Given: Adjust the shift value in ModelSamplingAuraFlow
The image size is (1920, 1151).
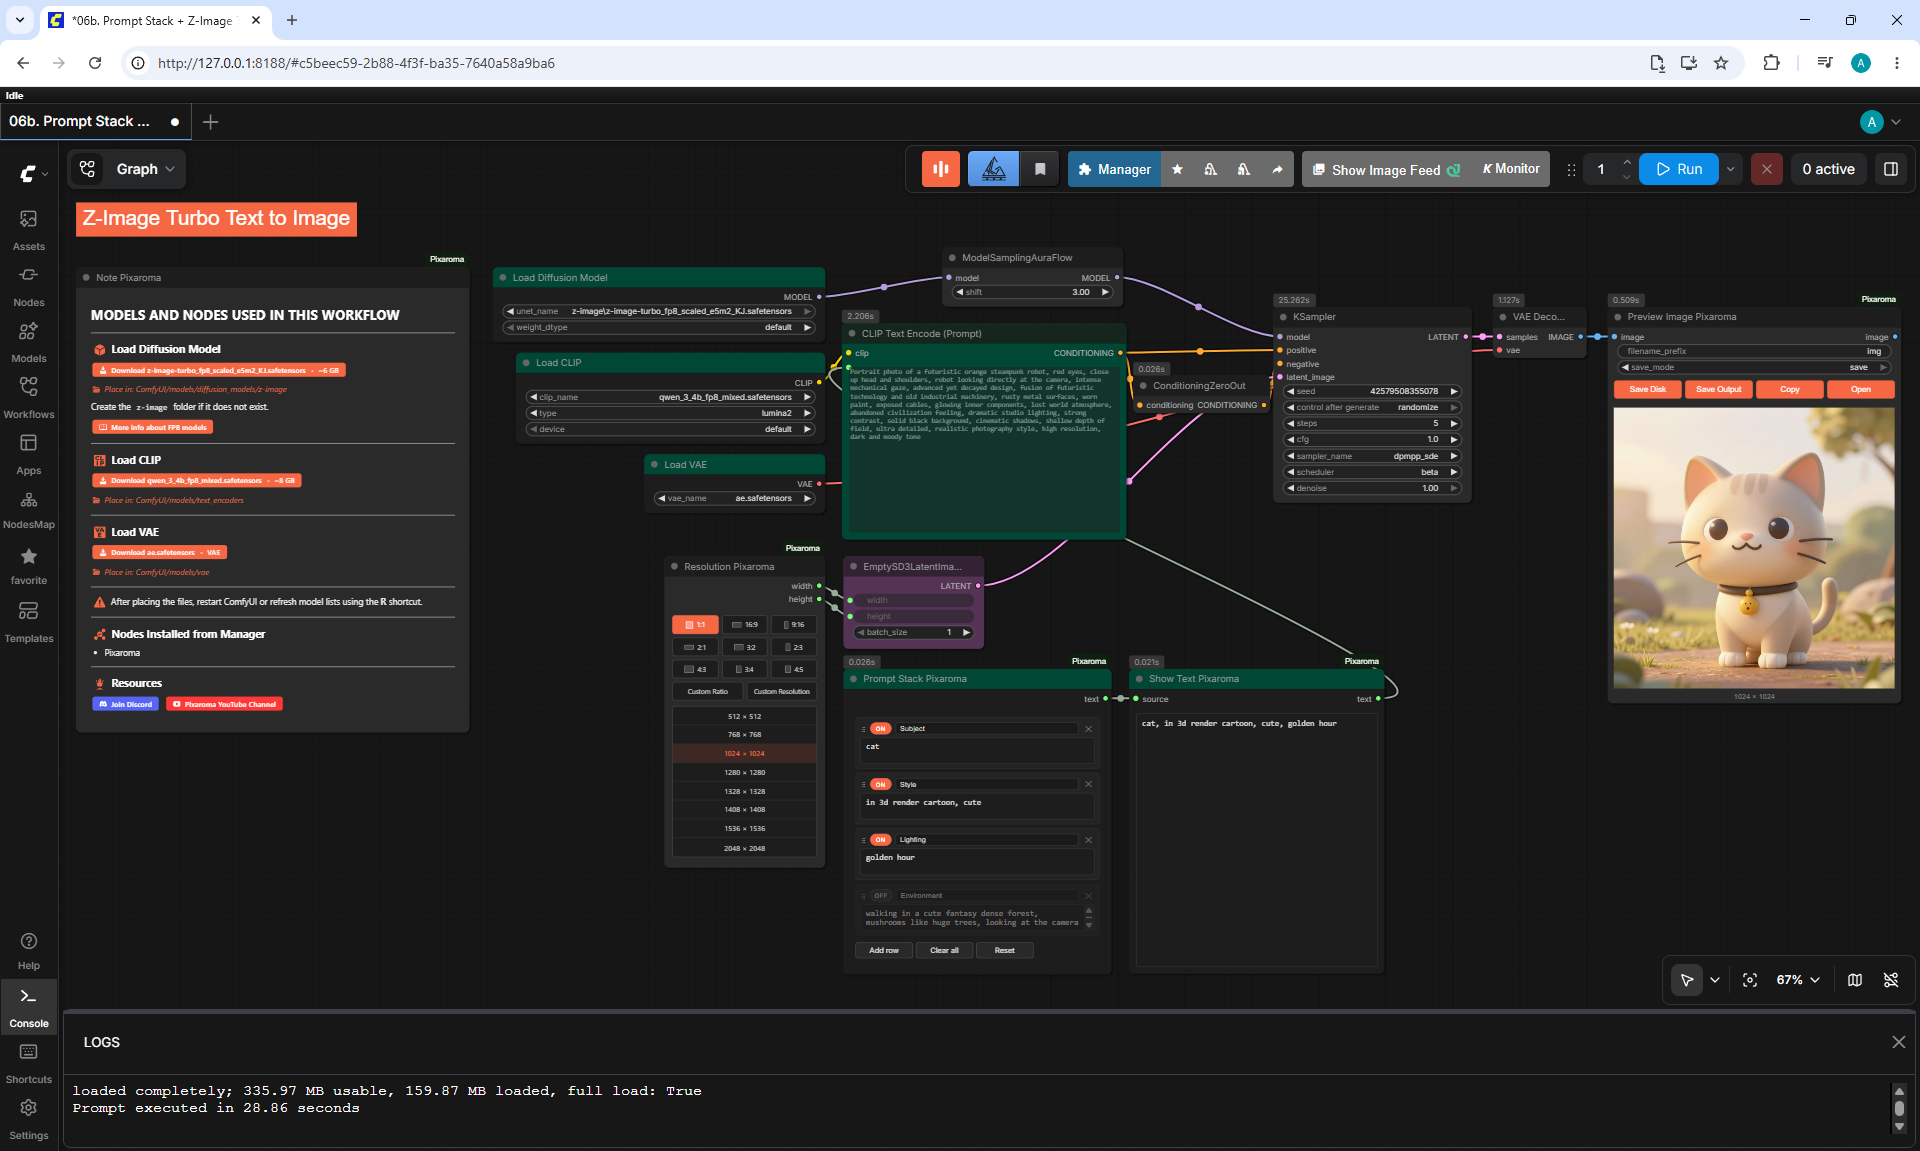Looking at the screenshot, I should 1033,292.
